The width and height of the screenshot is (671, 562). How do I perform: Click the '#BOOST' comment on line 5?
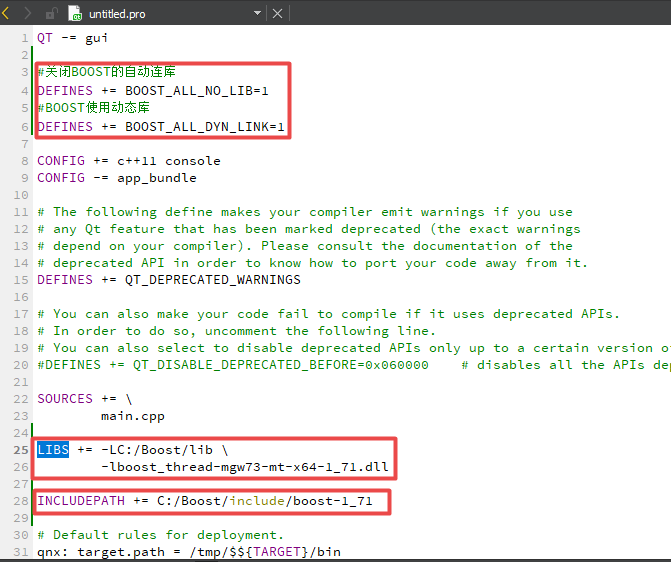tap(94, 107)
